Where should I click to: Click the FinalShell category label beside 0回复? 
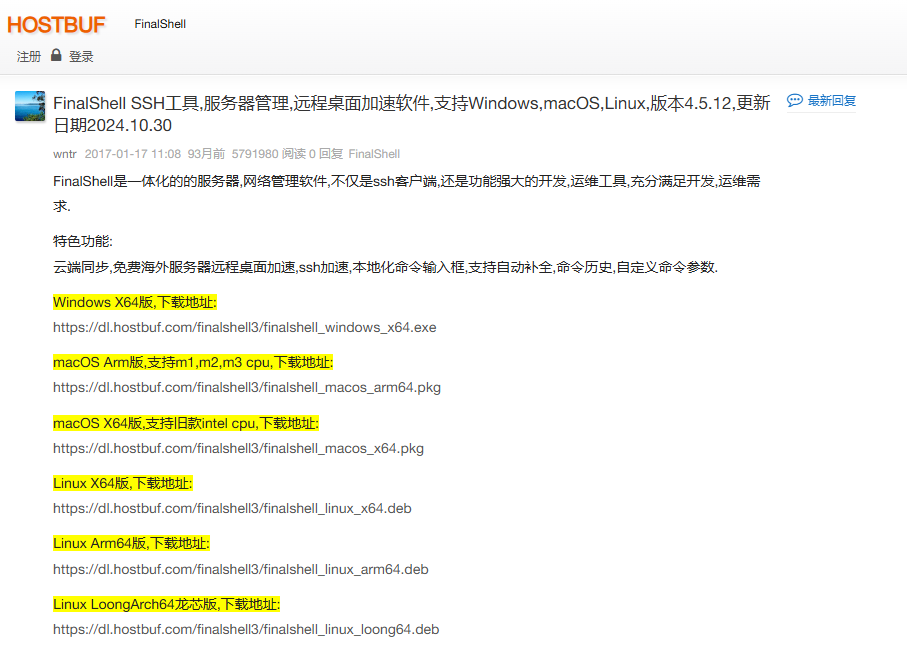(x=373, y=153)
